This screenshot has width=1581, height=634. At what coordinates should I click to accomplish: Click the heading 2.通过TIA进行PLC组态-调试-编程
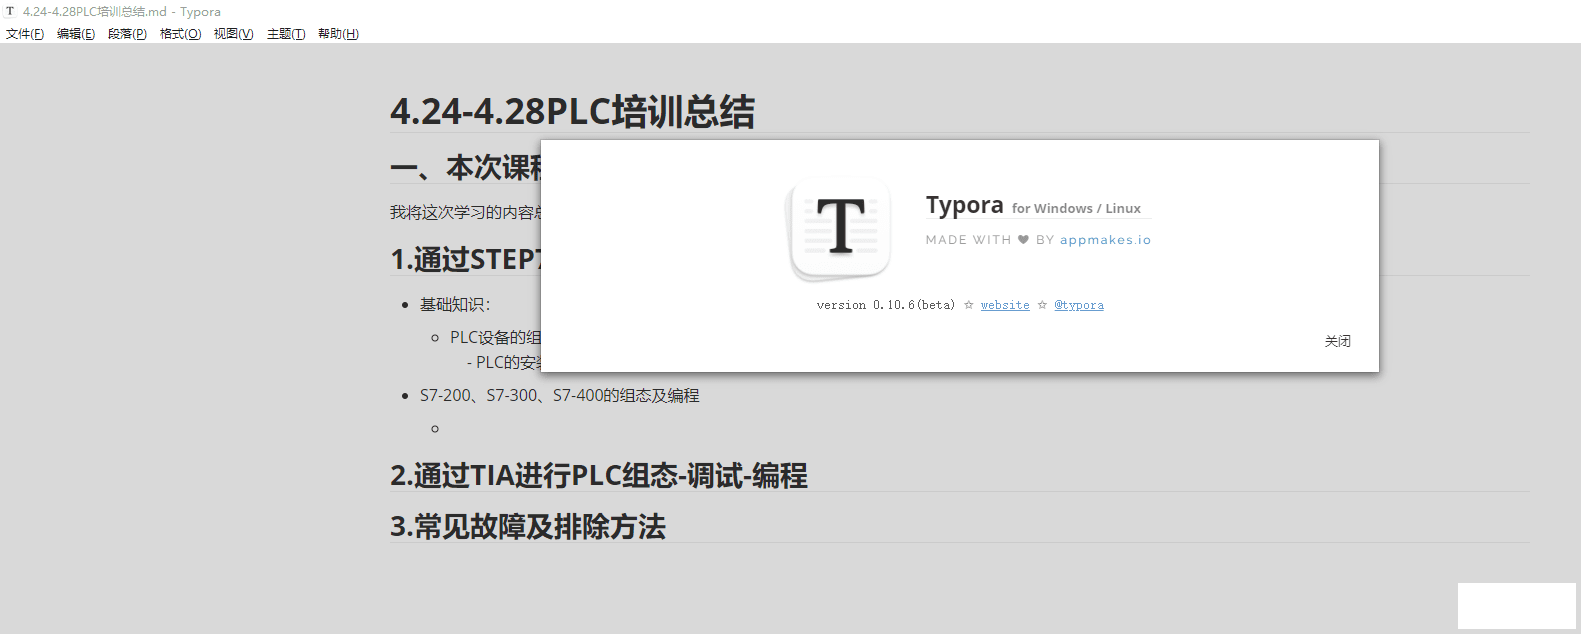coord(598,476)
